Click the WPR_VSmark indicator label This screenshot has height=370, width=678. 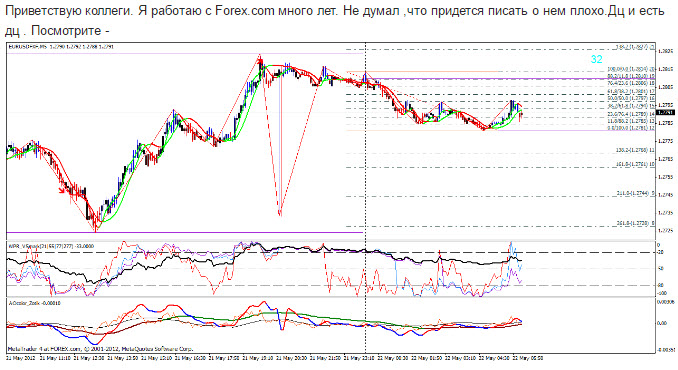[51, 246]
